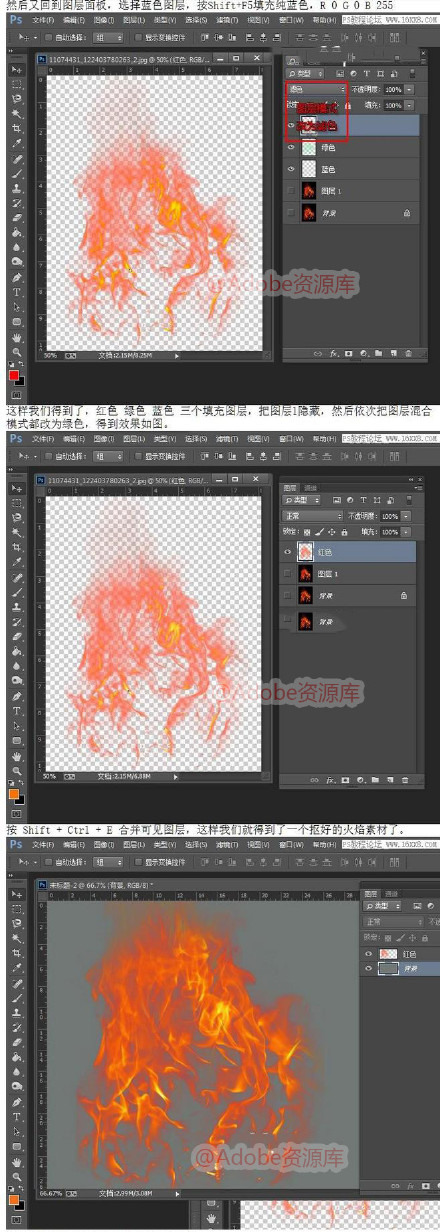Select the Hand tool in the second screenshot
This screenshot has width=440, height=1232.
click(x=17, y=756)
